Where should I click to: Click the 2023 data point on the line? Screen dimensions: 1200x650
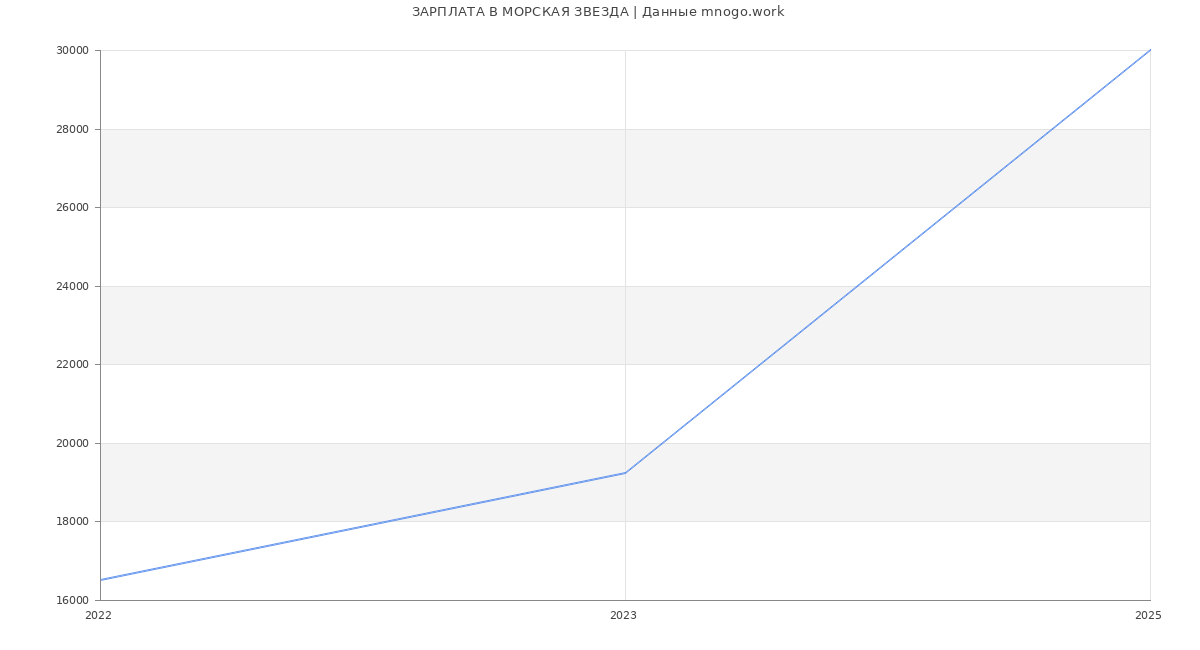(625, 473)
